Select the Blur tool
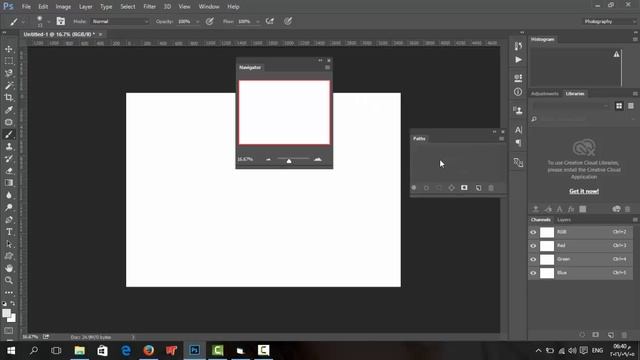Image resolution: width=640 pixels, height=360 pixels. tap(9, 195)
